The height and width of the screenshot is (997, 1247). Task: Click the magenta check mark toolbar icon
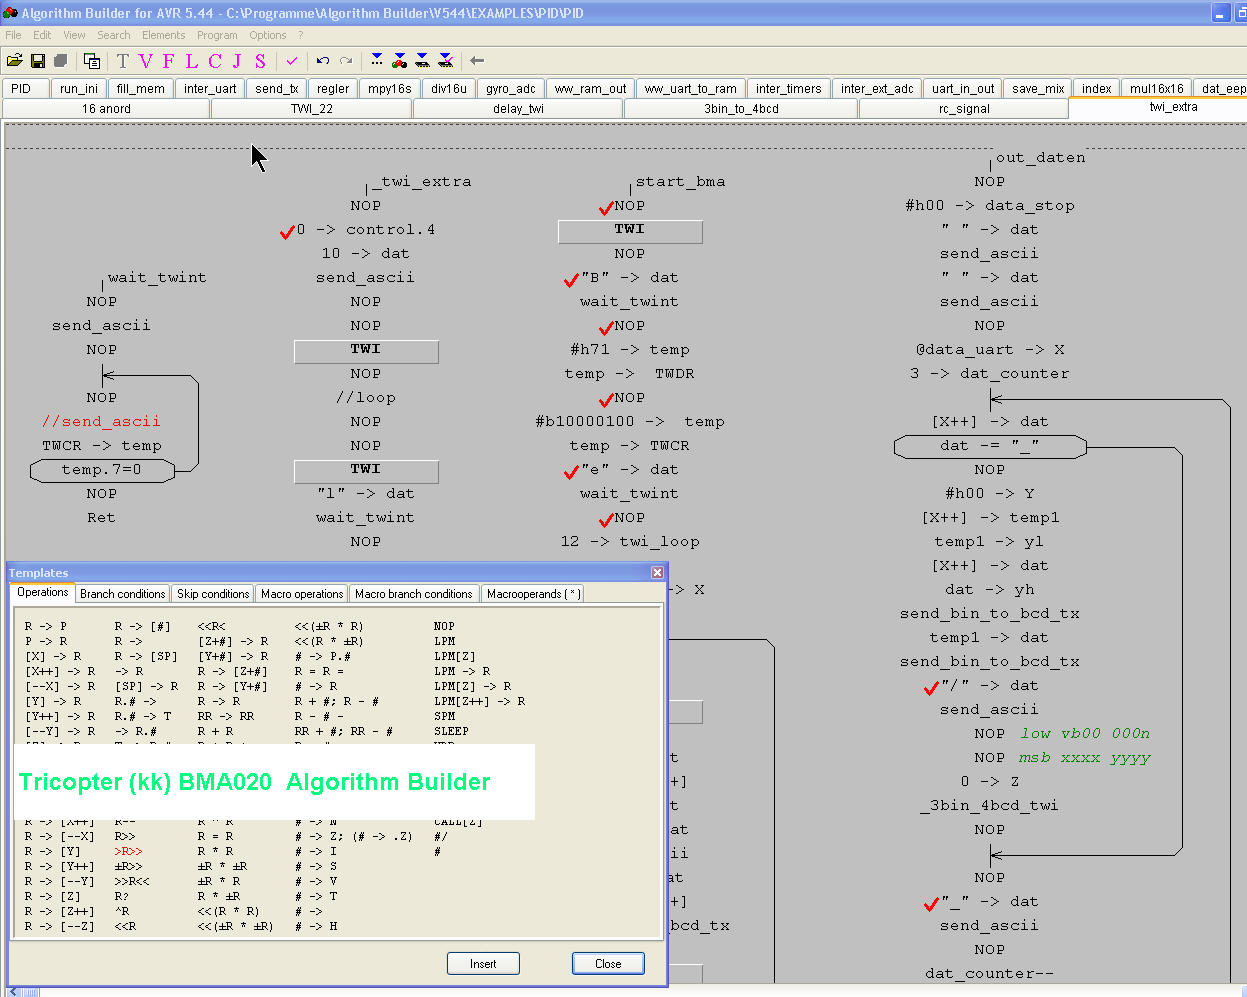pos(292,61)
